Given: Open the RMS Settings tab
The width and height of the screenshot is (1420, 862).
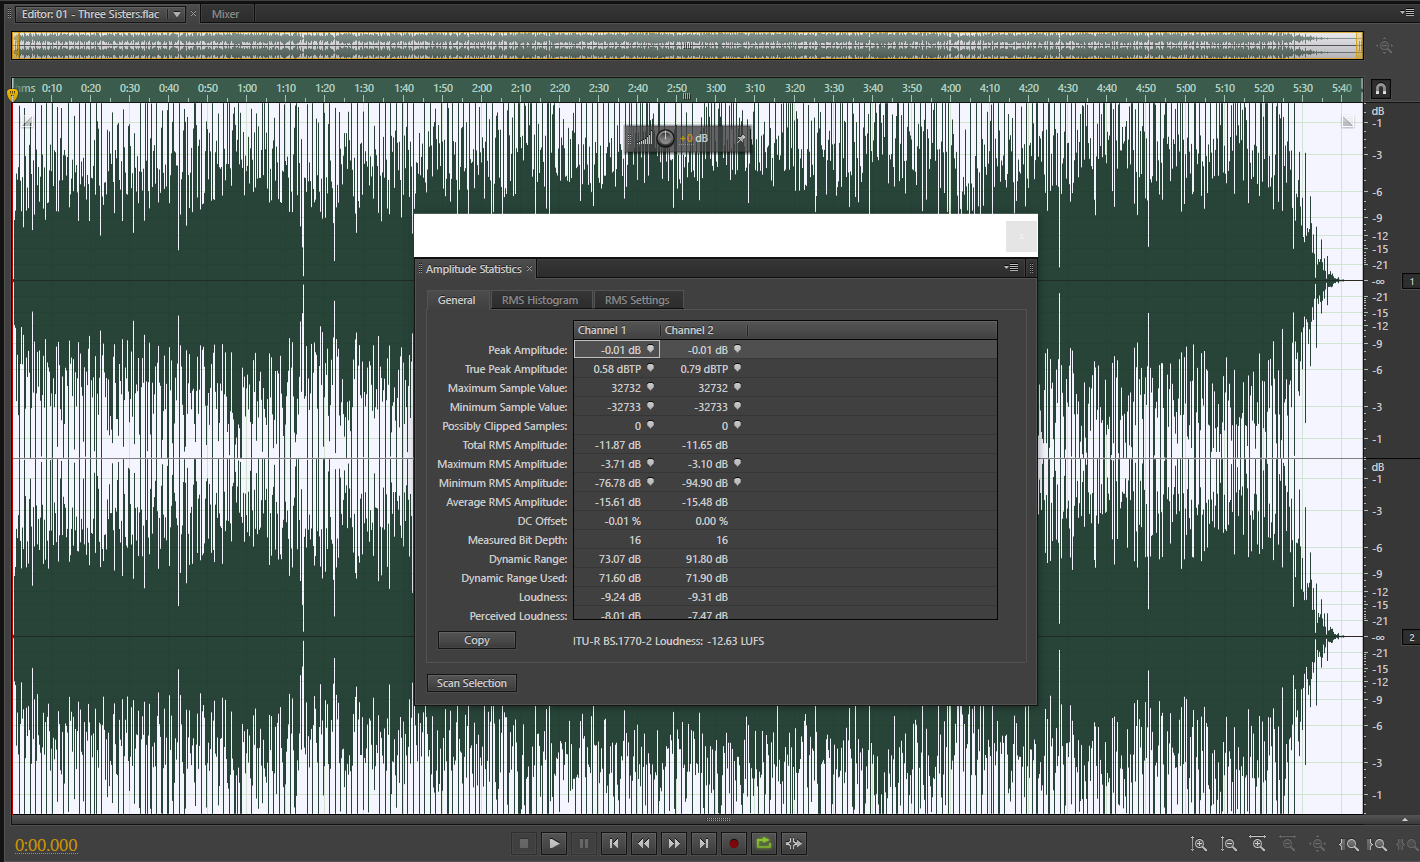Looking at the screenshot, I should pyautogui.click(x=637, y=300).
